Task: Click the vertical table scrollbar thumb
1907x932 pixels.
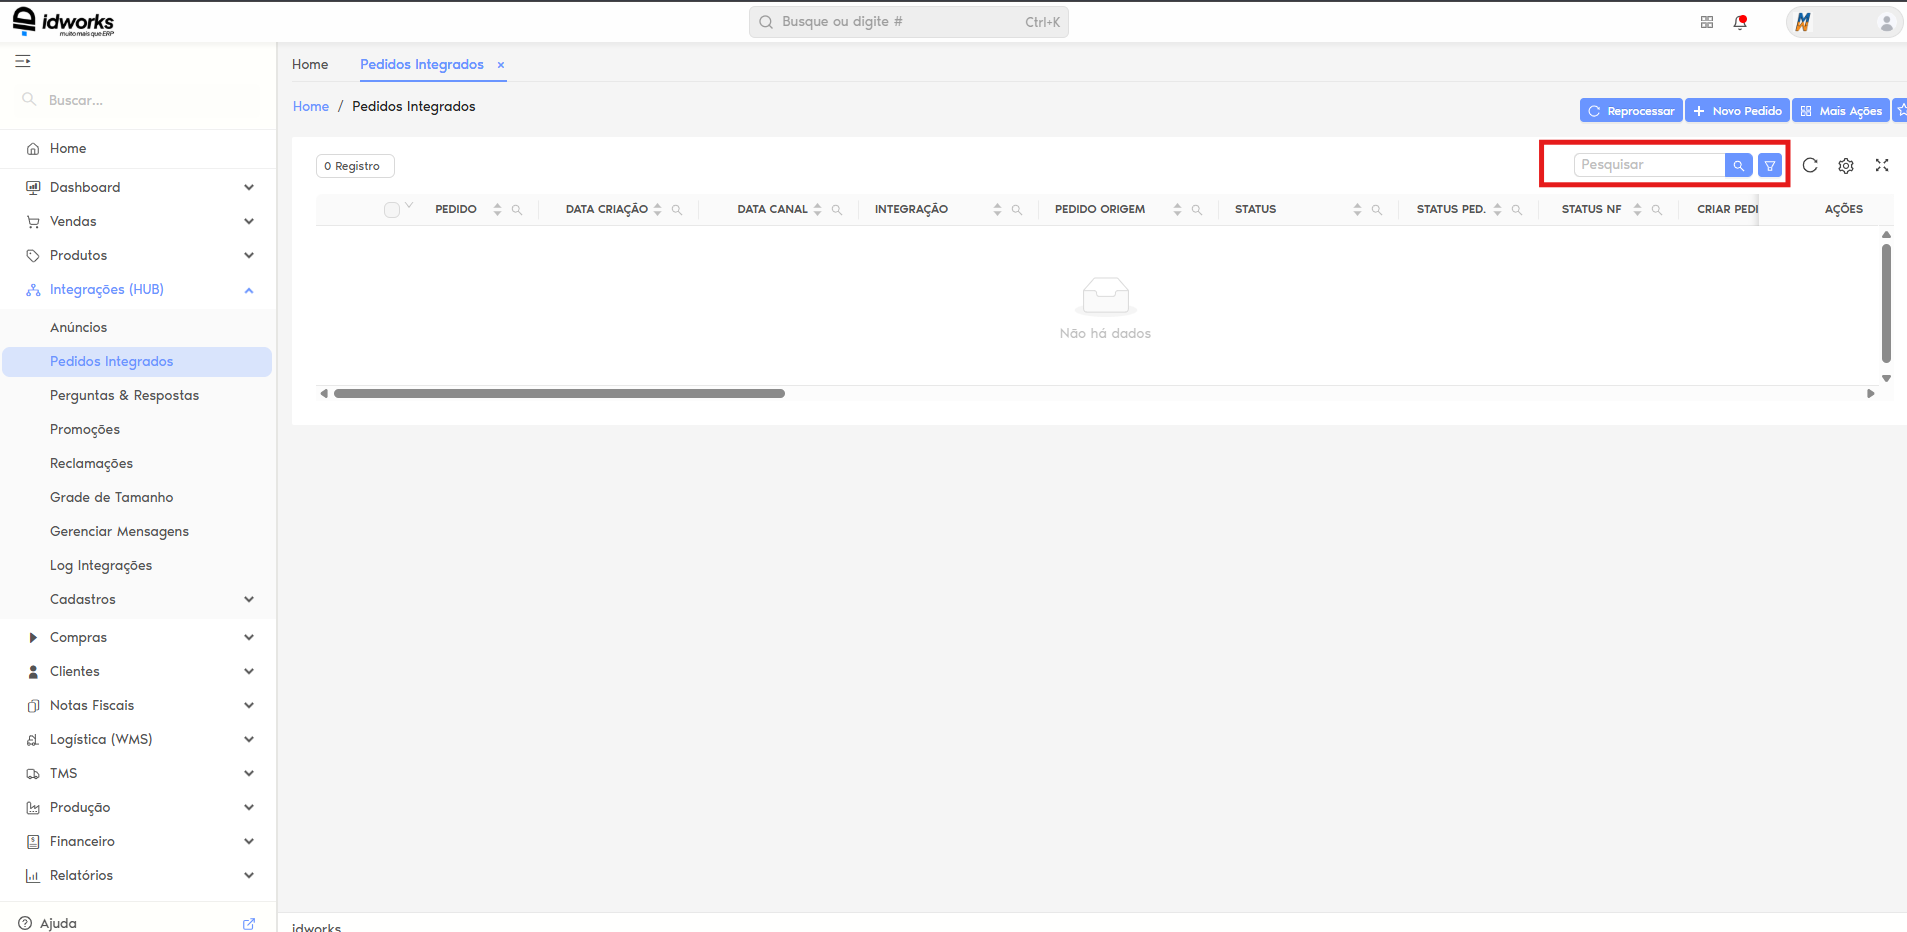Action: (1886, 303)
